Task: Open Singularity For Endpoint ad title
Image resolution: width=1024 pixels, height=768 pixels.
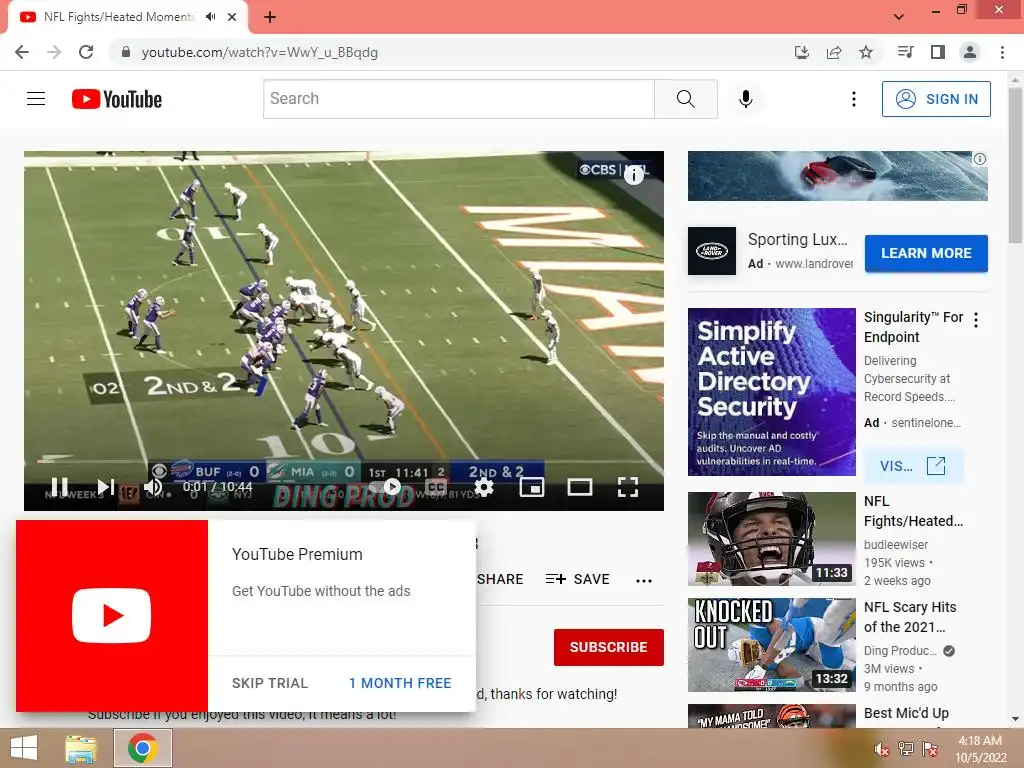Action: [x=913, y=327]
